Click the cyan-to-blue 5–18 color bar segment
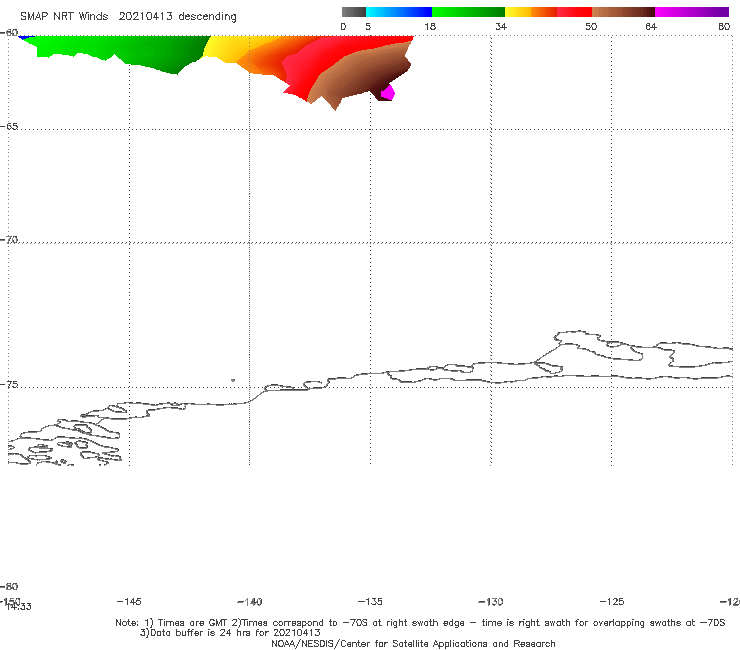The width and height of the screenshot is (740, 650). [x=399, y=12]
